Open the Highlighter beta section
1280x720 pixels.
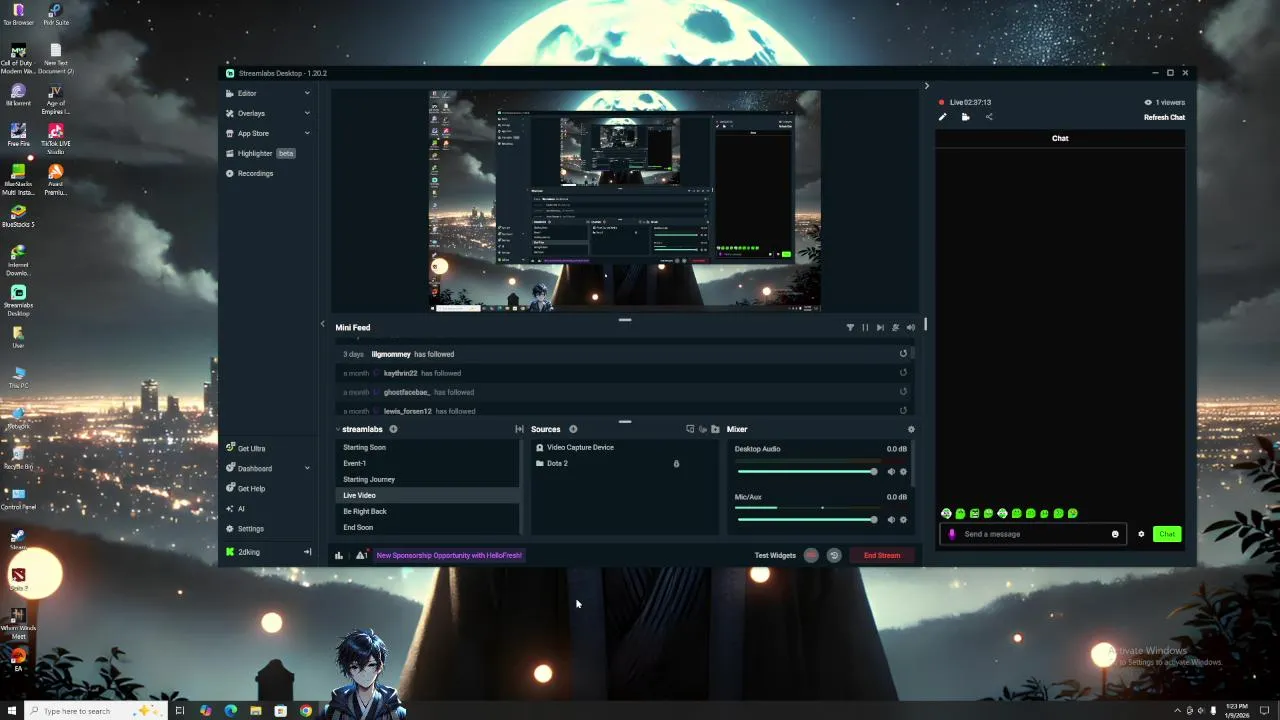[x=260, y=153]
